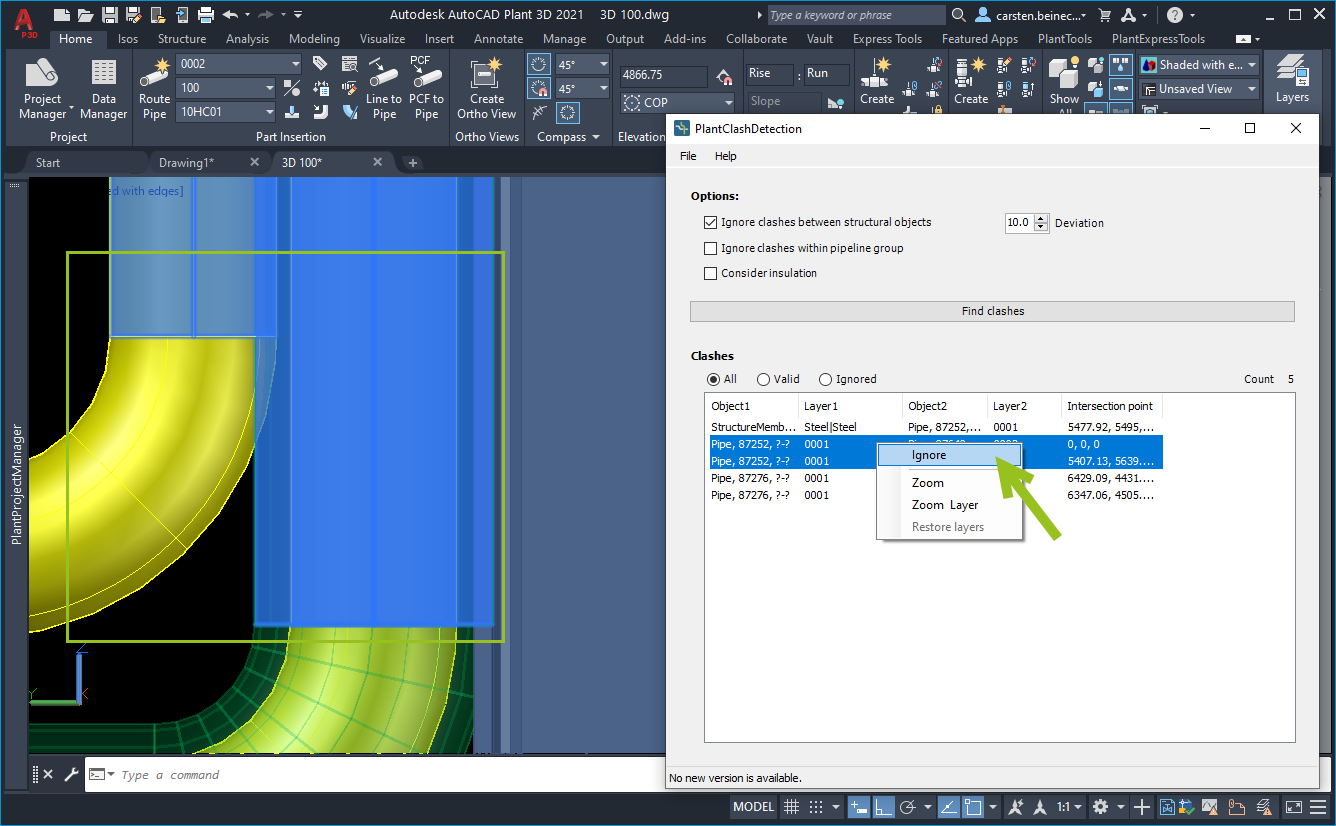
Task: Click Create Ortho View
Action: pos(487,88)
